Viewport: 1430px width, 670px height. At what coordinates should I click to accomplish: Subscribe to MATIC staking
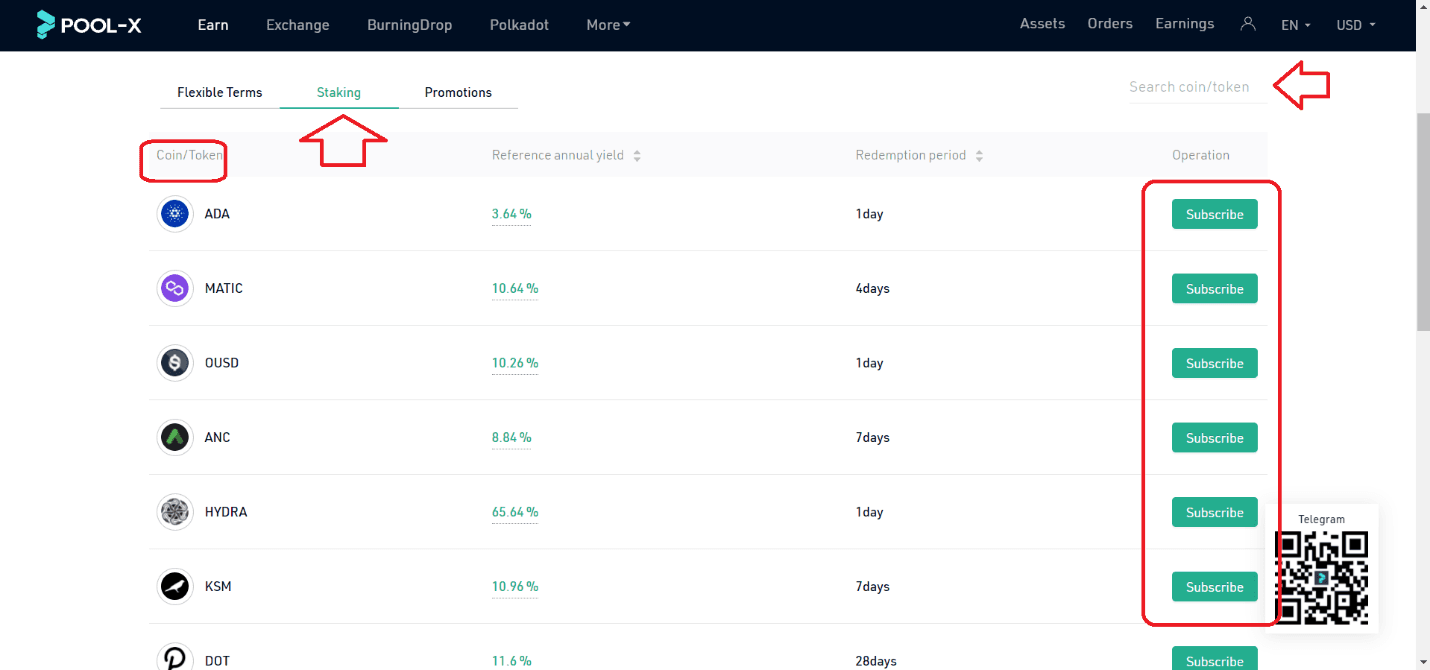(x=1215, y=289)
